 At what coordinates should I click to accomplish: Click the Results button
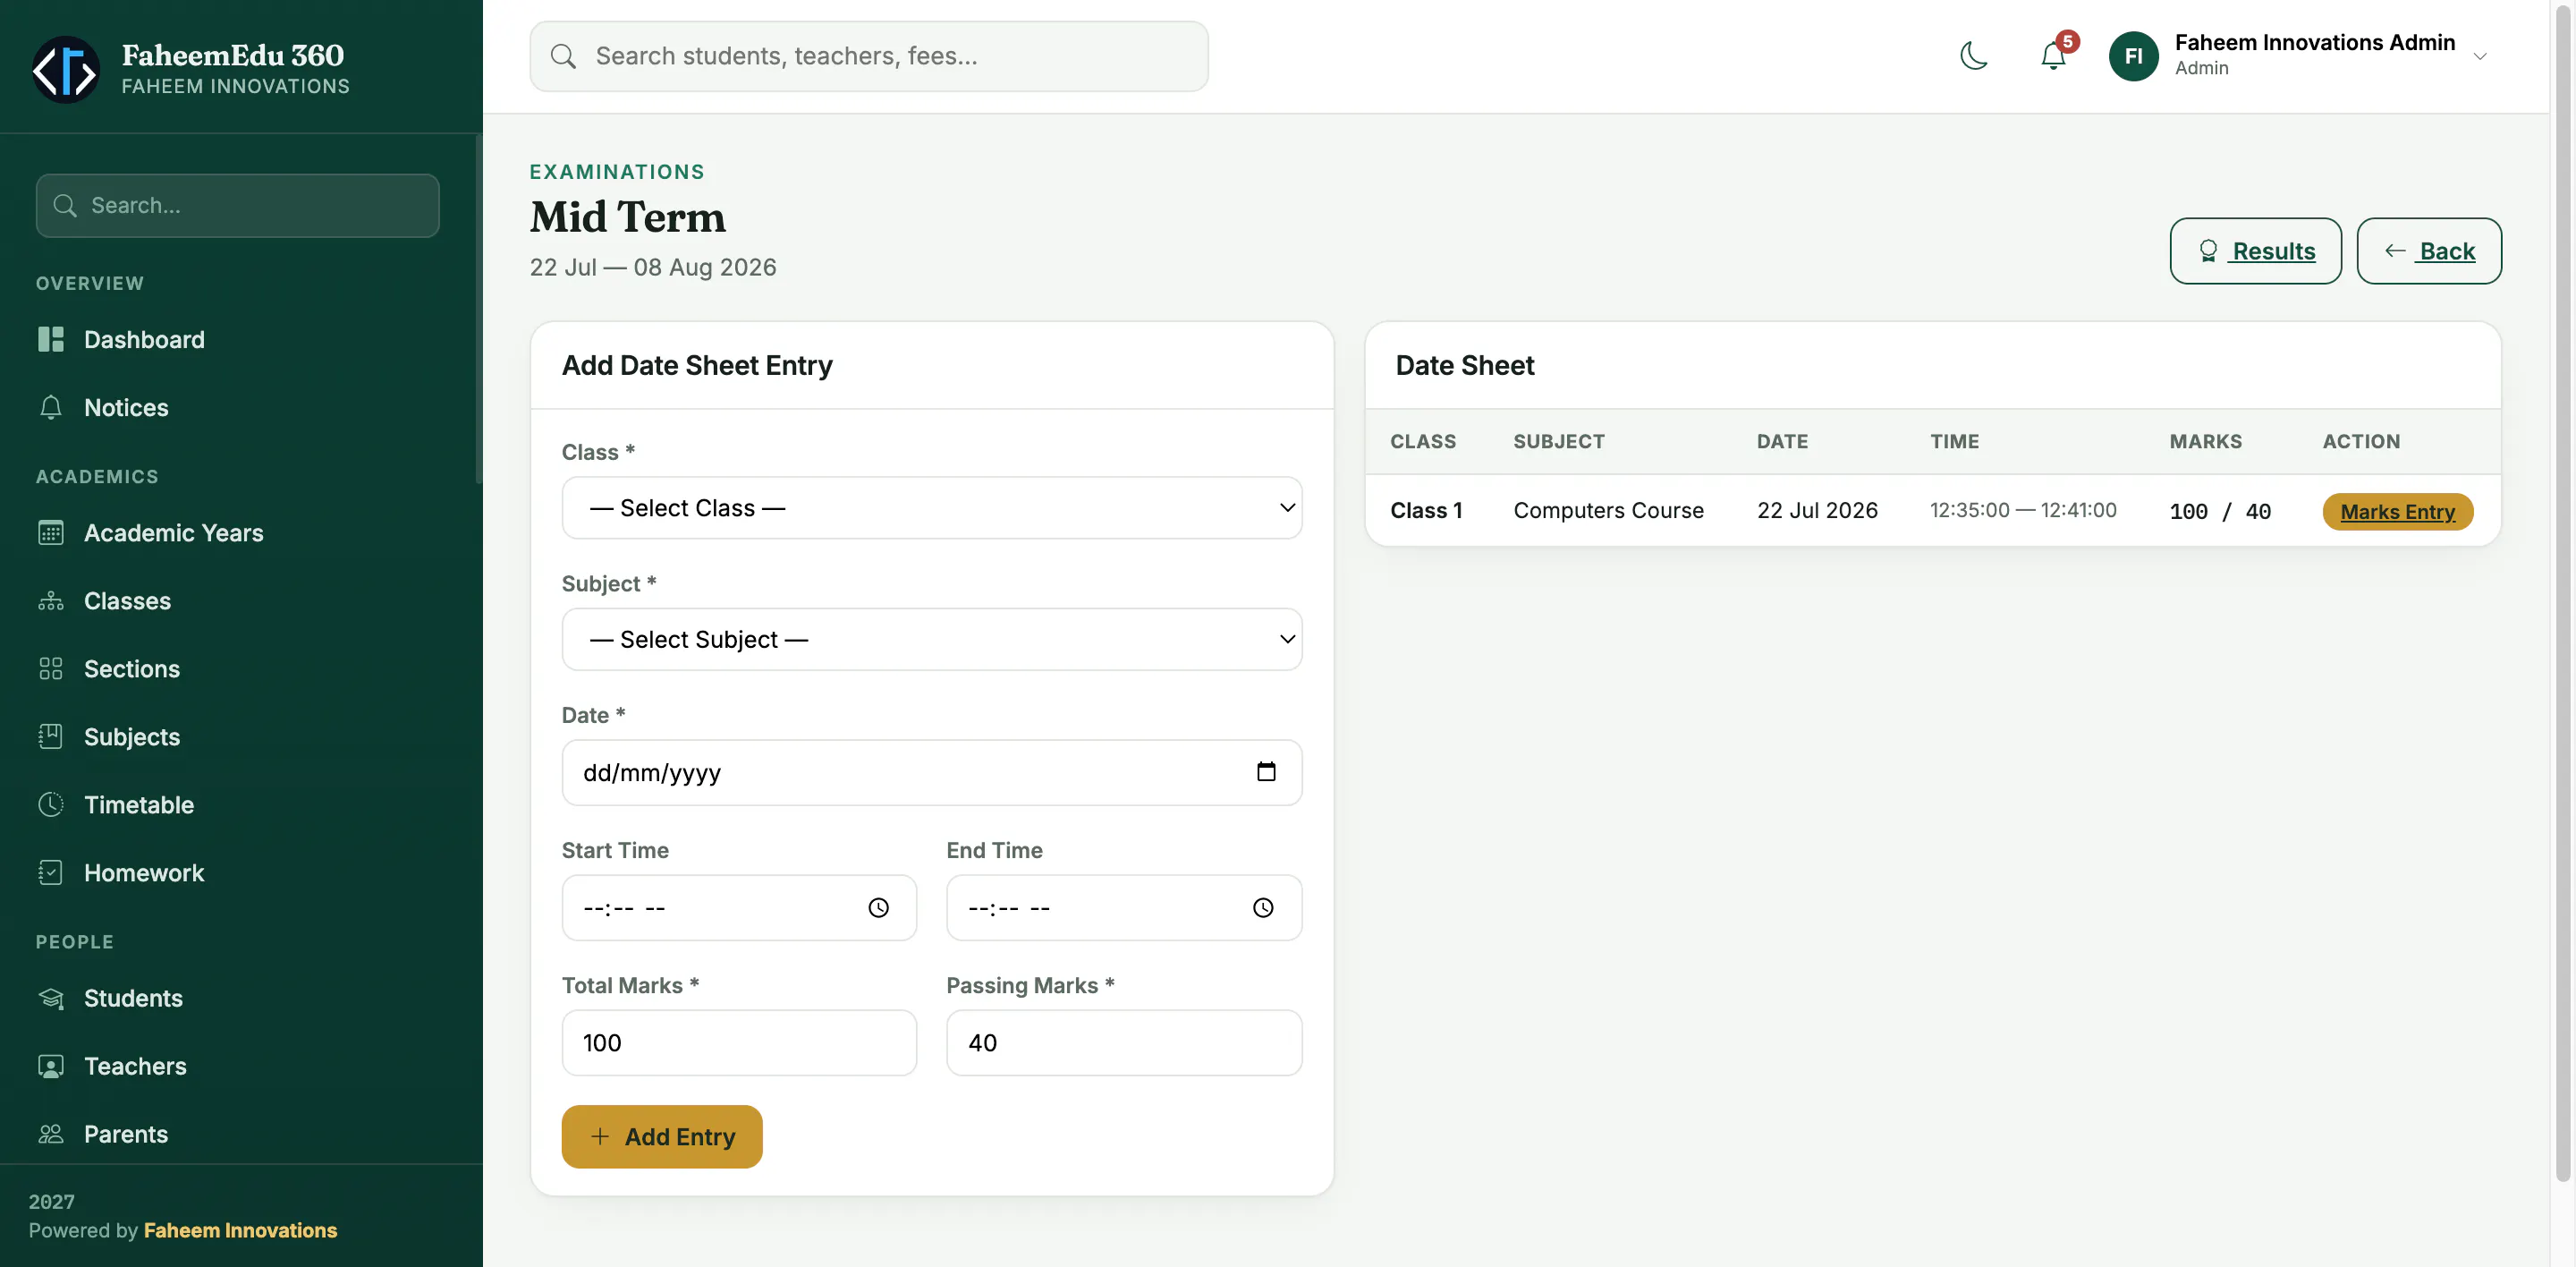point(2255,251)
